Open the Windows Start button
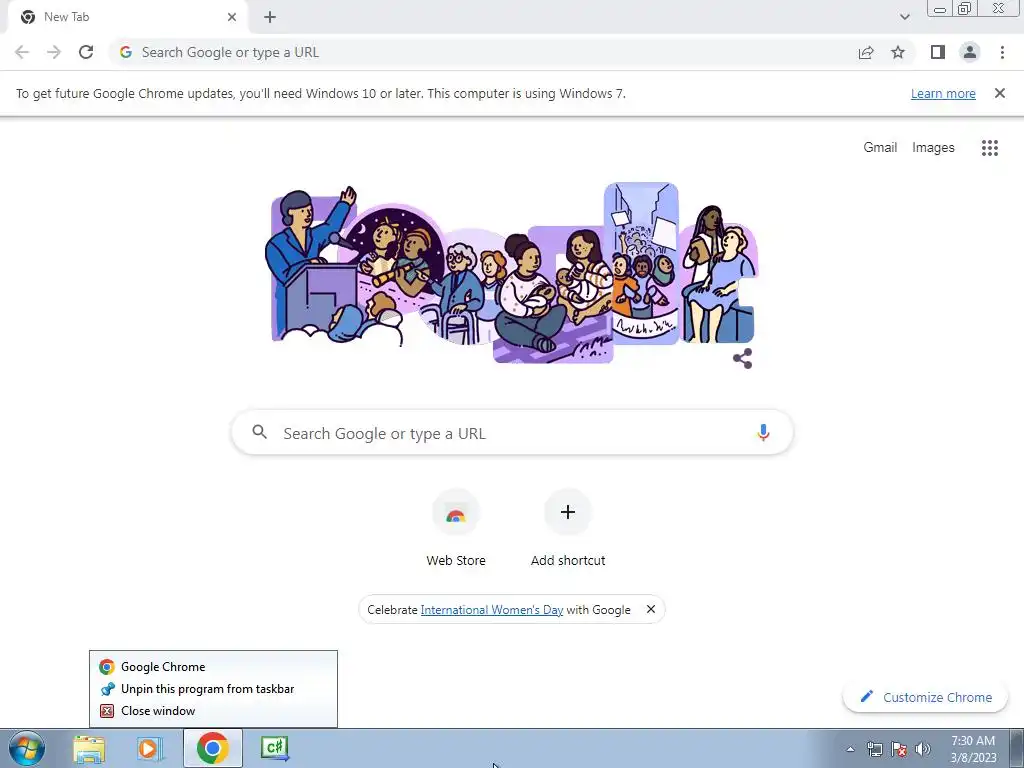The width and height of the screenshot is (1024, 768). (26, 748)
